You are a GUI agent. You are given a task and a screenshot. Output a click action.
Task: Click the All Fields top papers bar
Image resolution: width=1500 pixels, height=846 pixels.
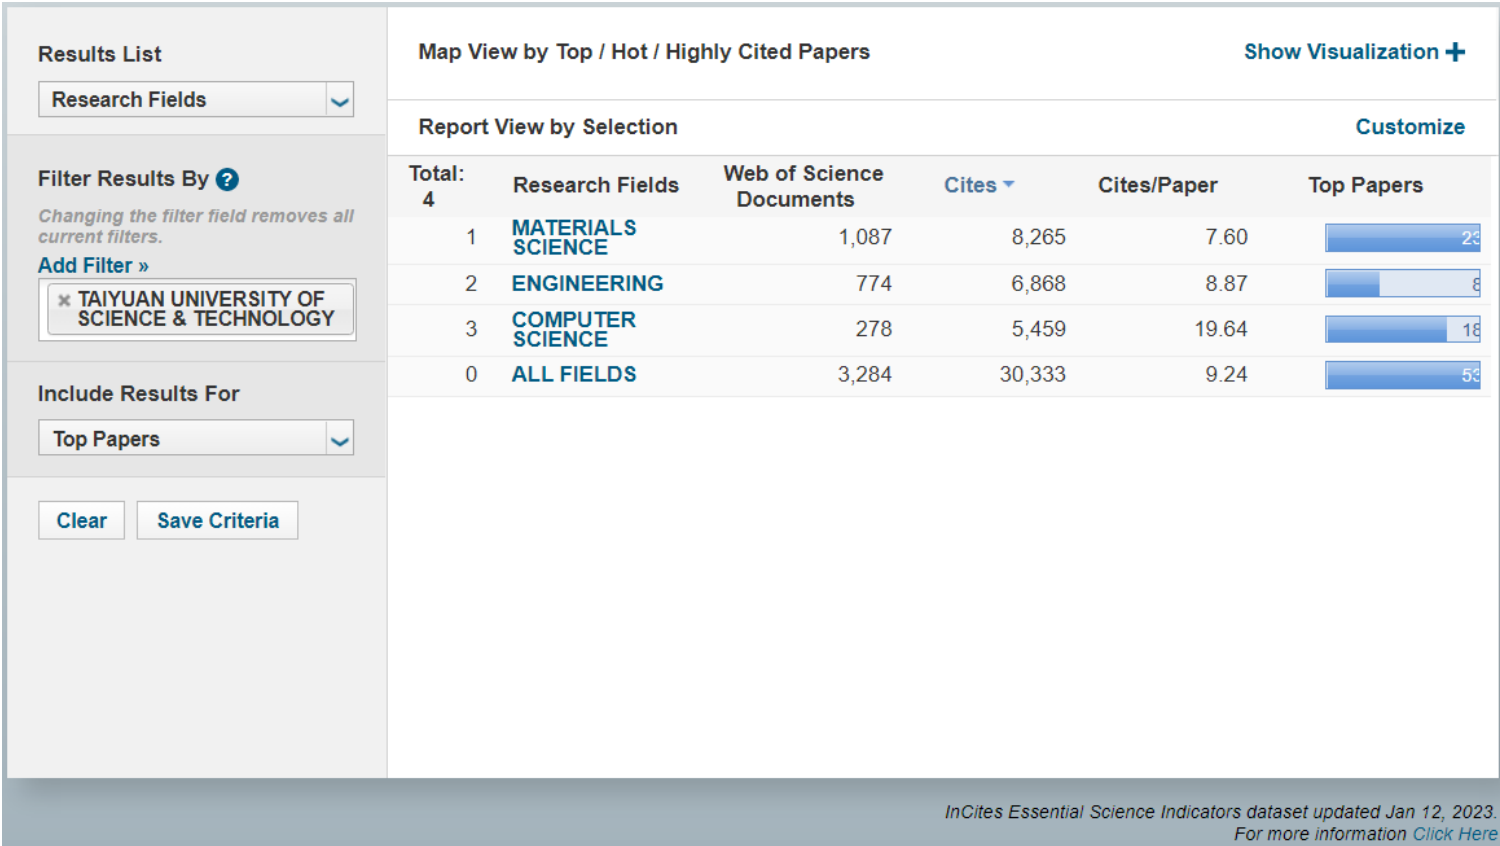point(1402,375)
